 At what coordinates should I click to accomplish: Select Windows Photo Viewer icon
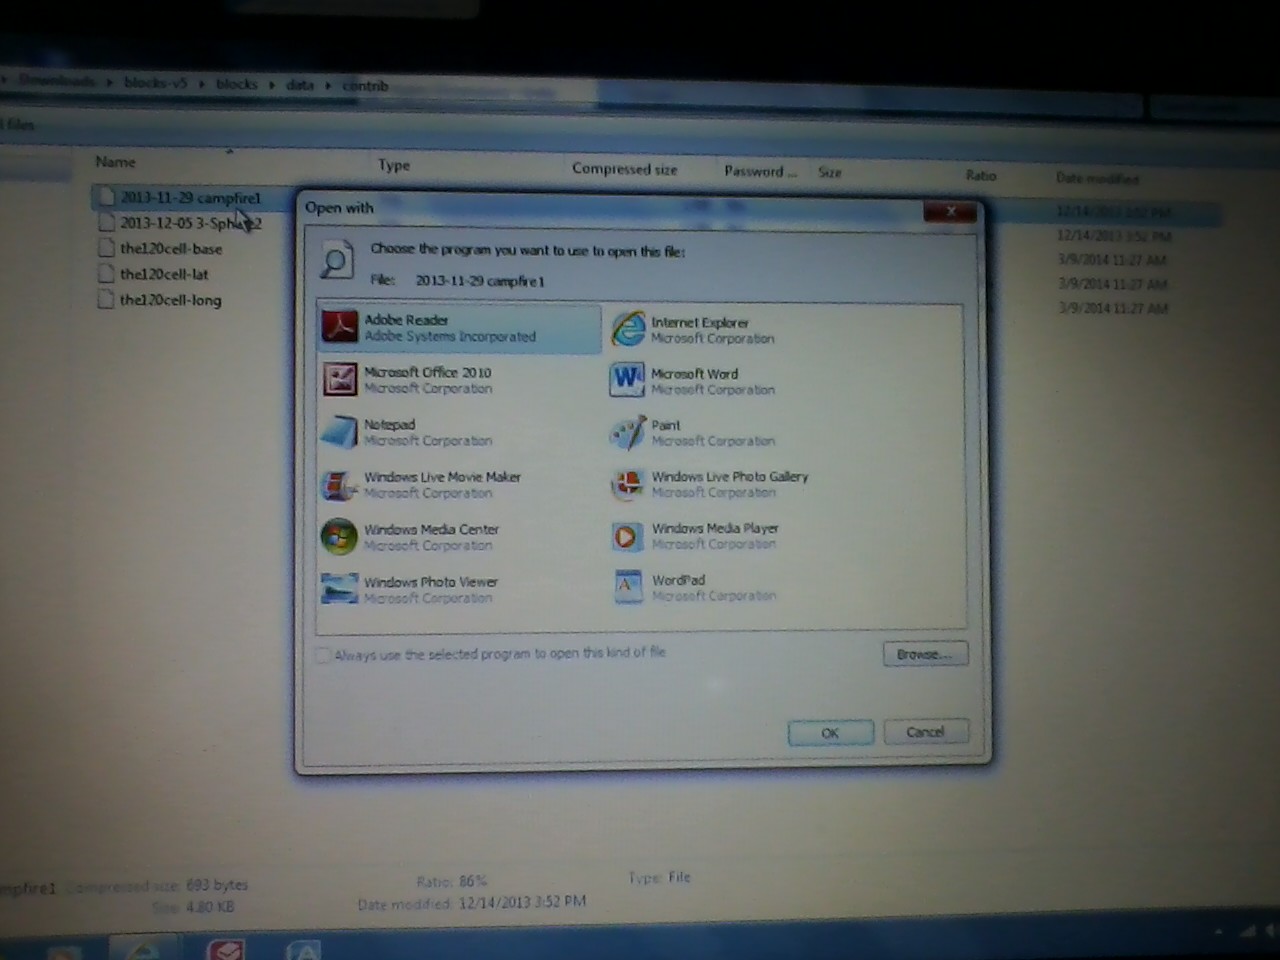340,589
